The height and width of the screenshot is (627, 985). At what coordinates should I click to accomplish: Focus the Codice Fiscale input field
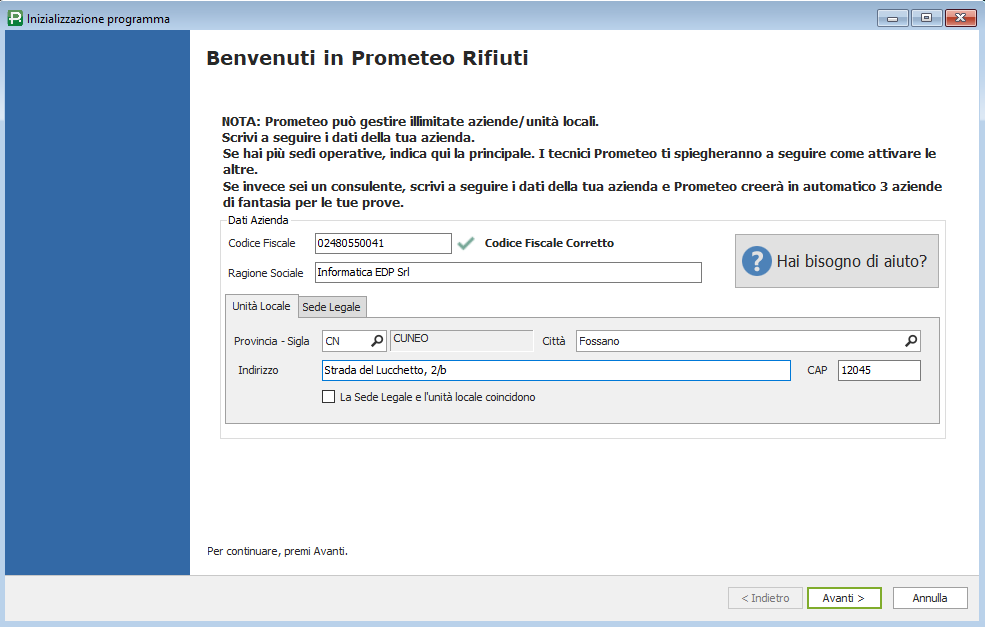click(x=382, y=243)
